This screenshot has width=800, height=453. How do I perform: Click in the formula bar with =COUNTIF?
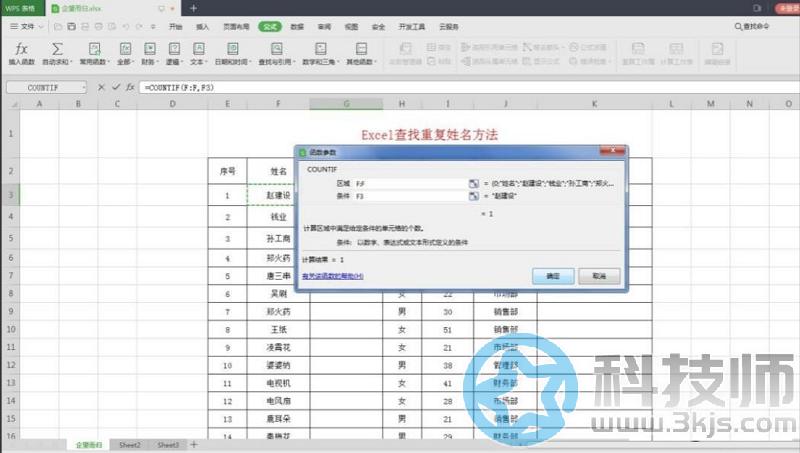coord(469,87)
